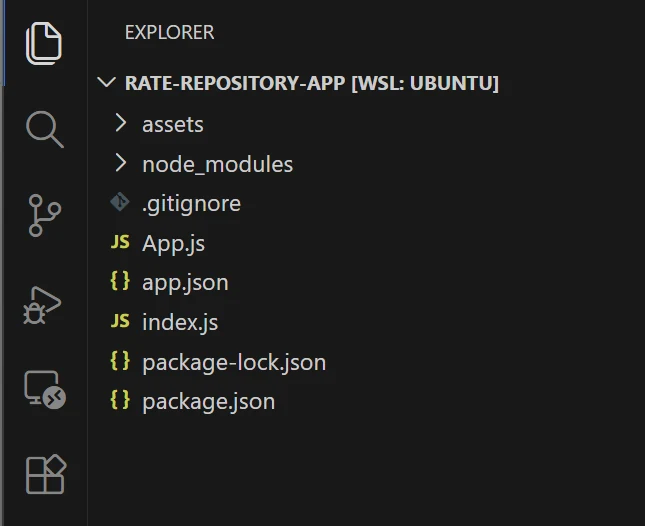Open the package-lock.json file
The image size is (645, 526).
234,363
